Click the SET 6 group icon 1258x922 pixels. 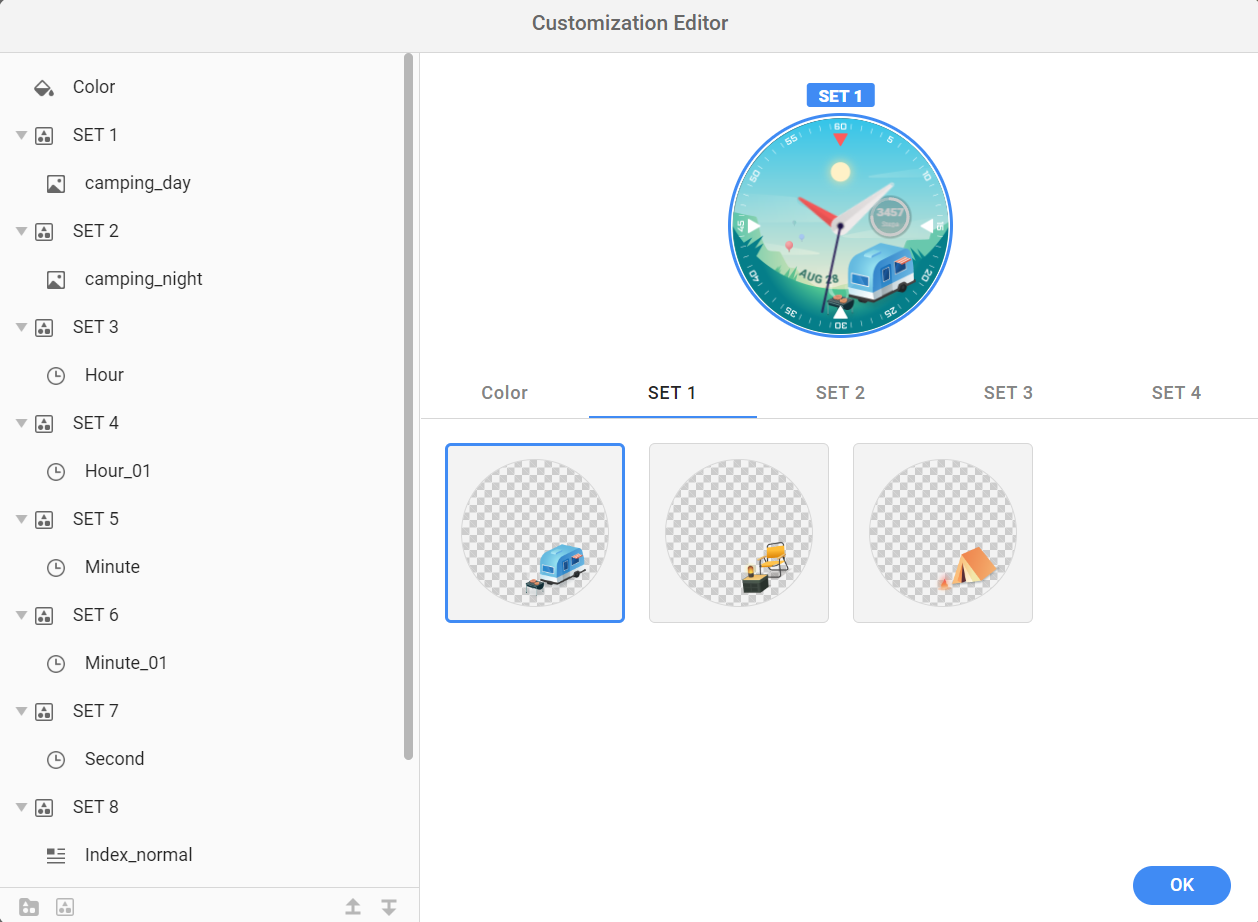click(x=44, y=615)
